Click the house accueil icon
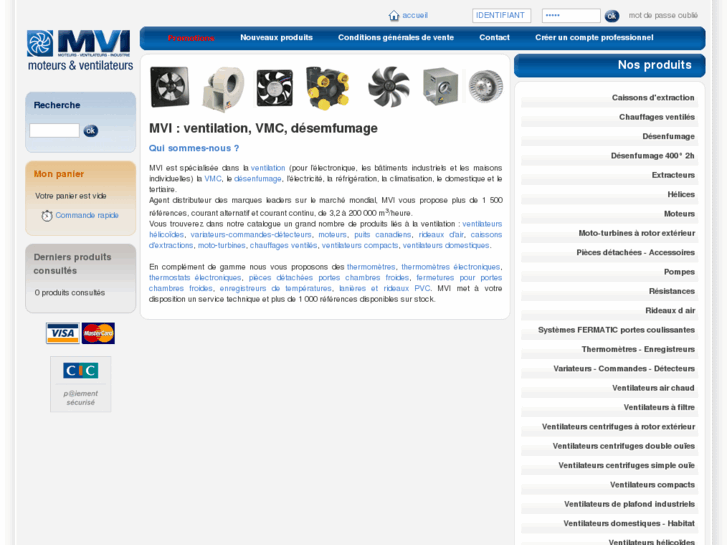The image size is (727, 545). tap(394, 16)
